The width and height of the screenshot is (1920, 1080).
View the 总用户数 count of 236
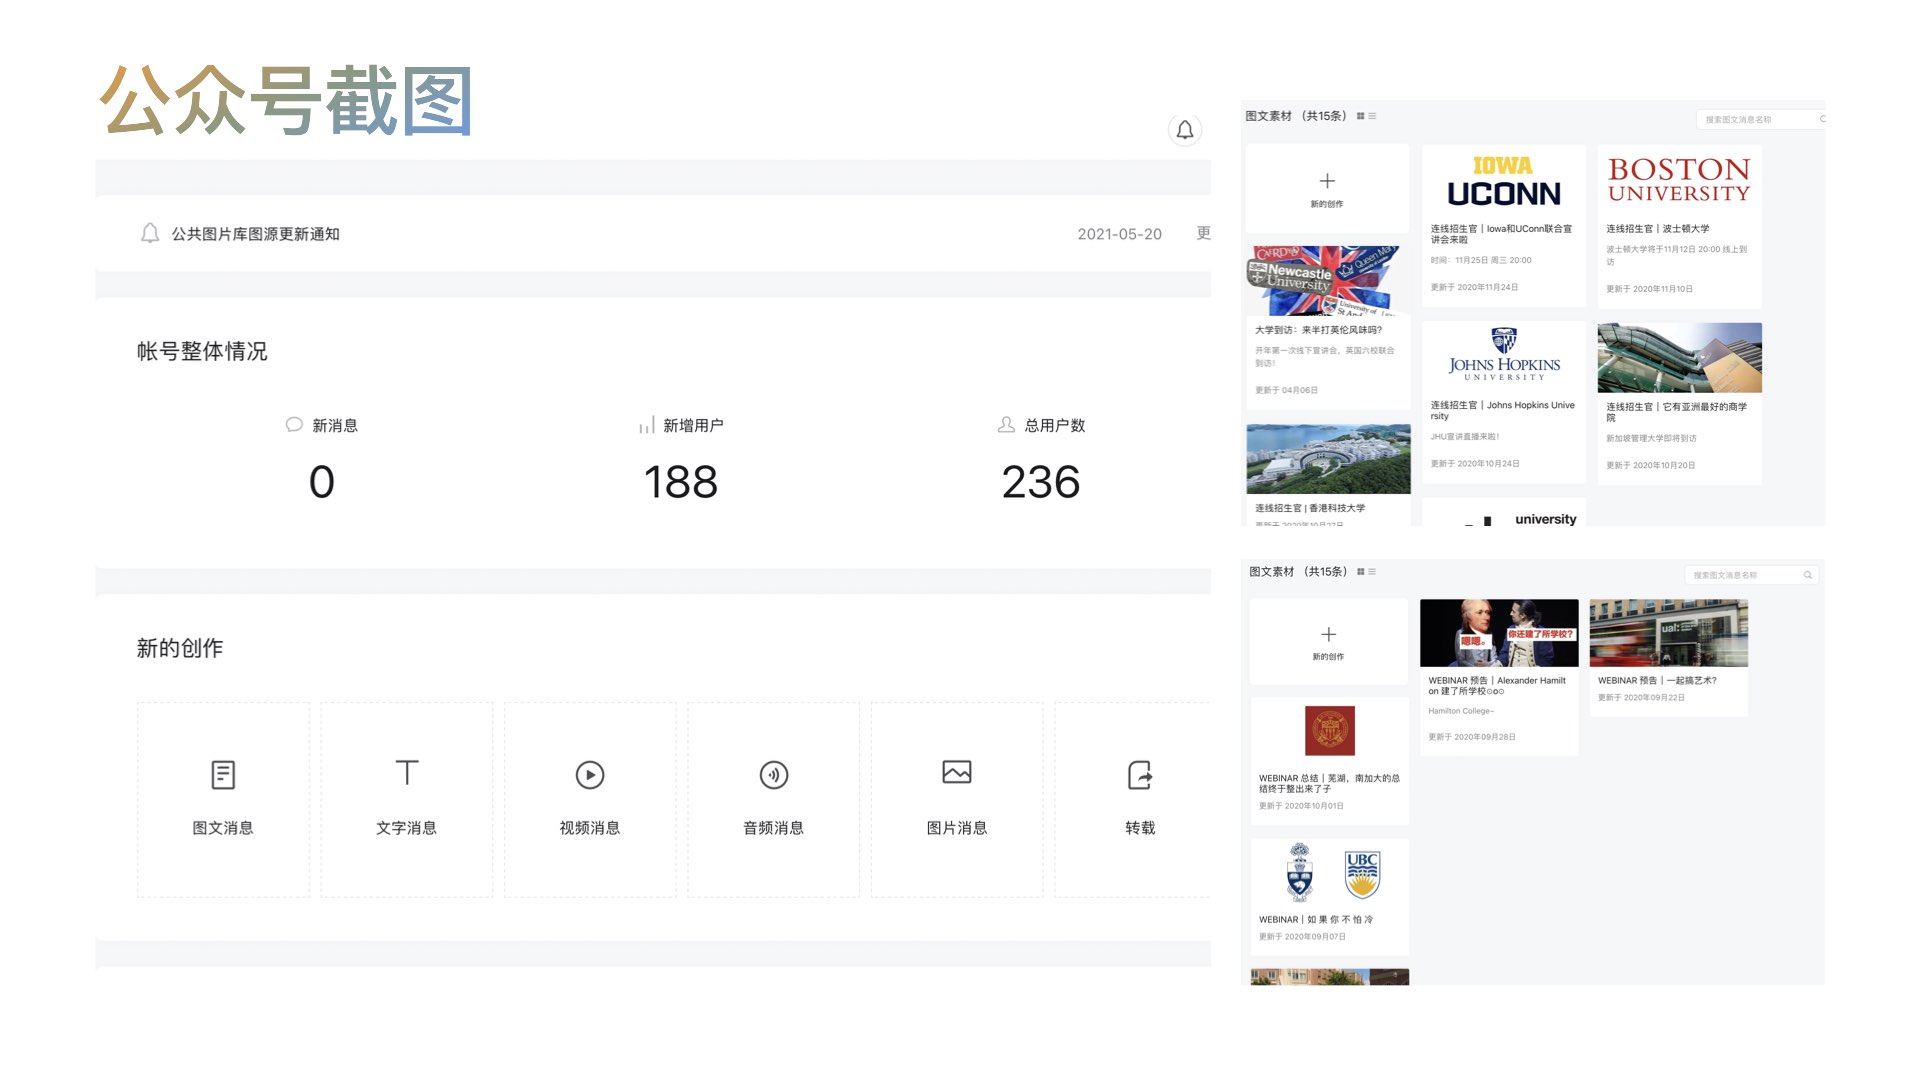(1040, 482)
